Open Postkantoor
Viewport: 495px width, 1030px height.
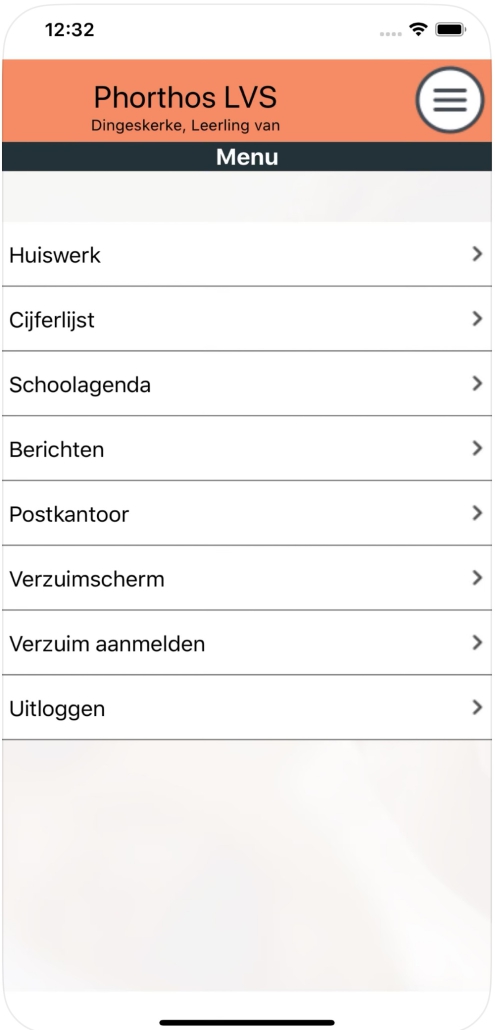pos(247,513)
